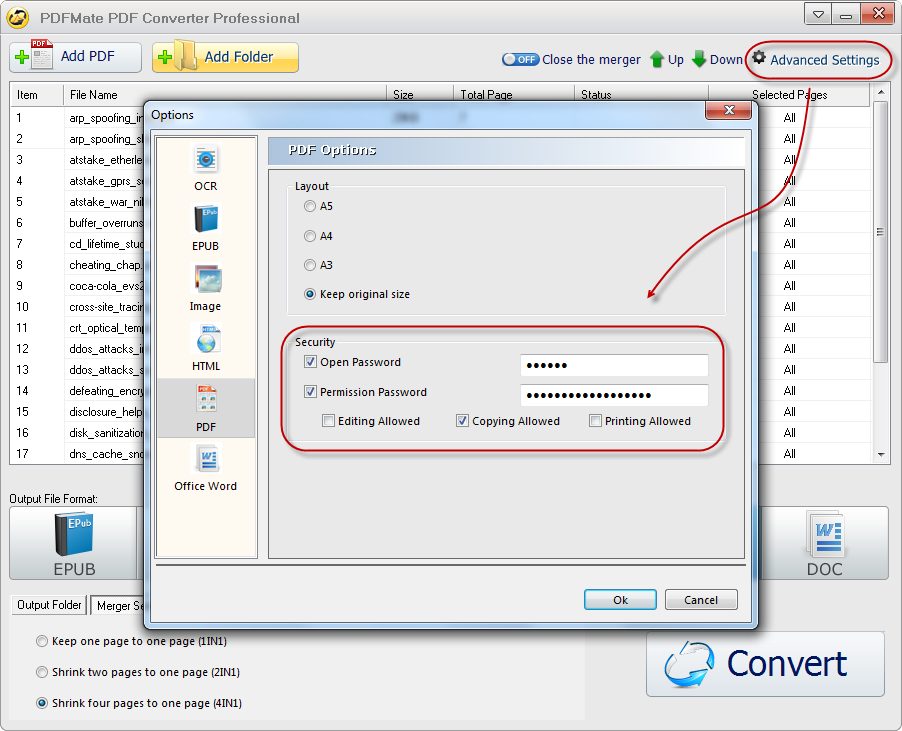Click the Ok button in Options
902x731 pixels.
[620, 600]
